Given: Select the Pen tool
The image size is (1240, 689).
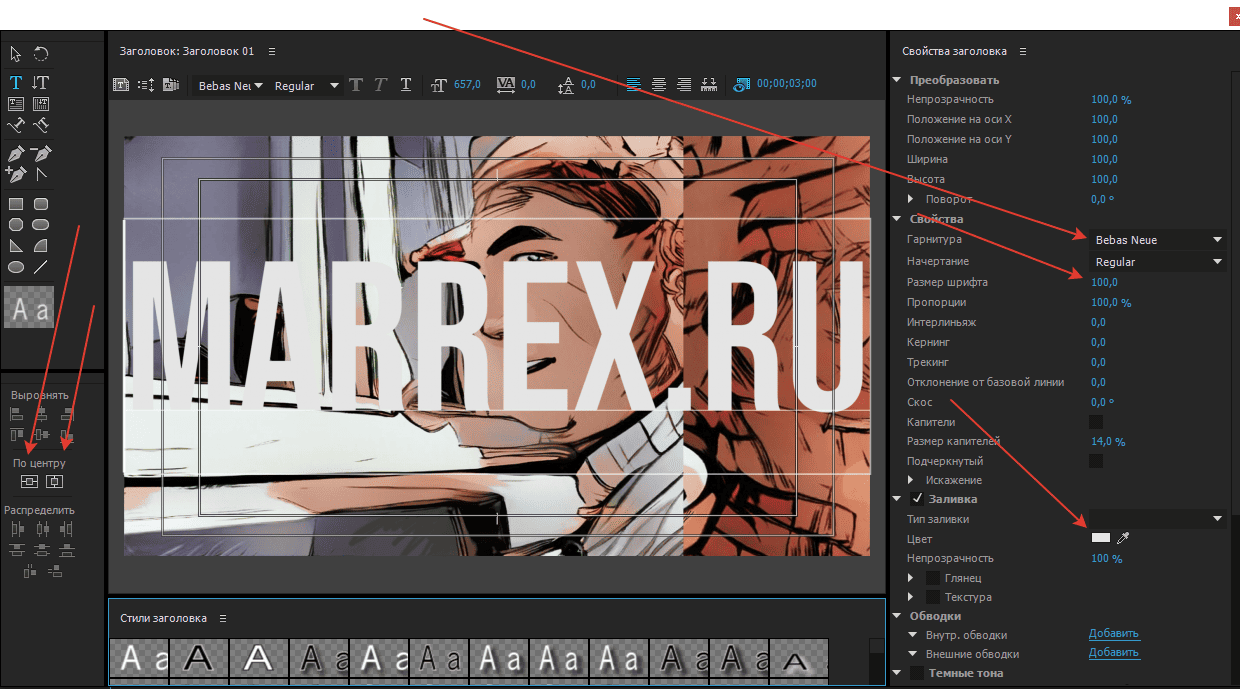Looking at the screenshot, I should click(x=16, y=154).
